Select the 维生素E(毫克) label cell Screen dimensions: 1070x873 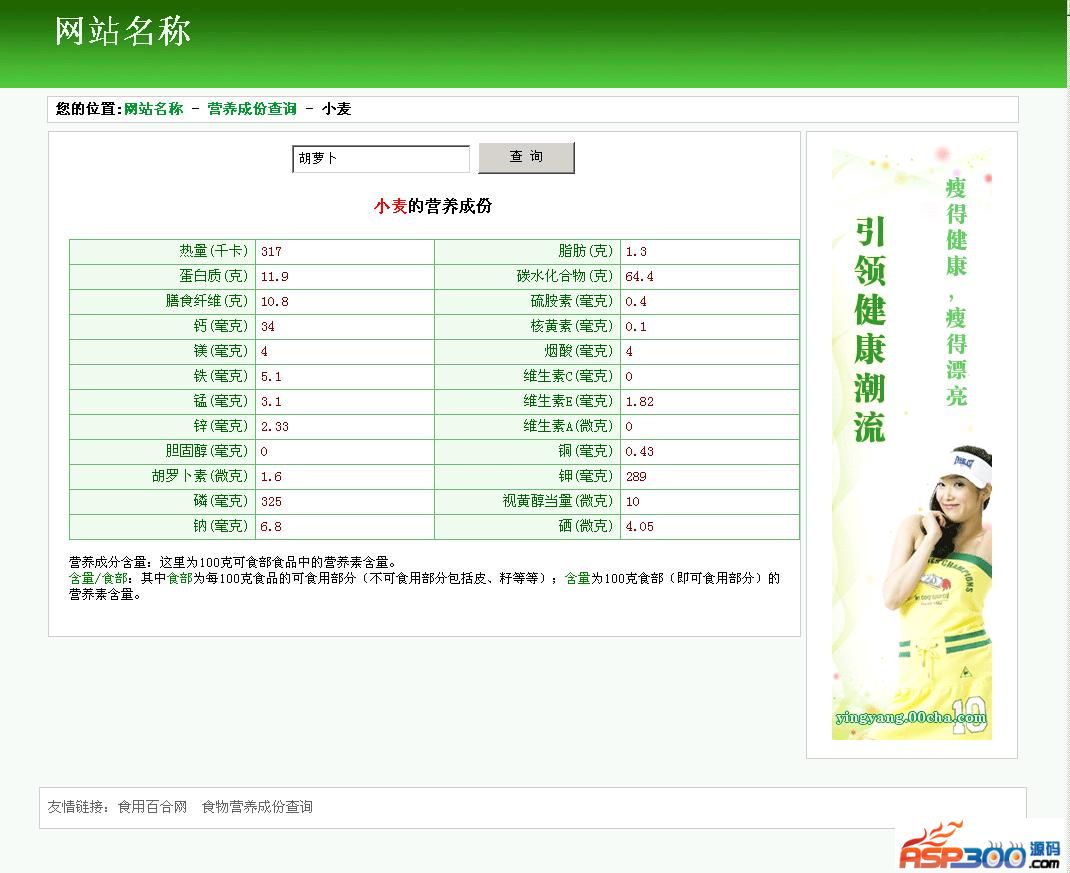pyautogui.click(x=527, y=401)
